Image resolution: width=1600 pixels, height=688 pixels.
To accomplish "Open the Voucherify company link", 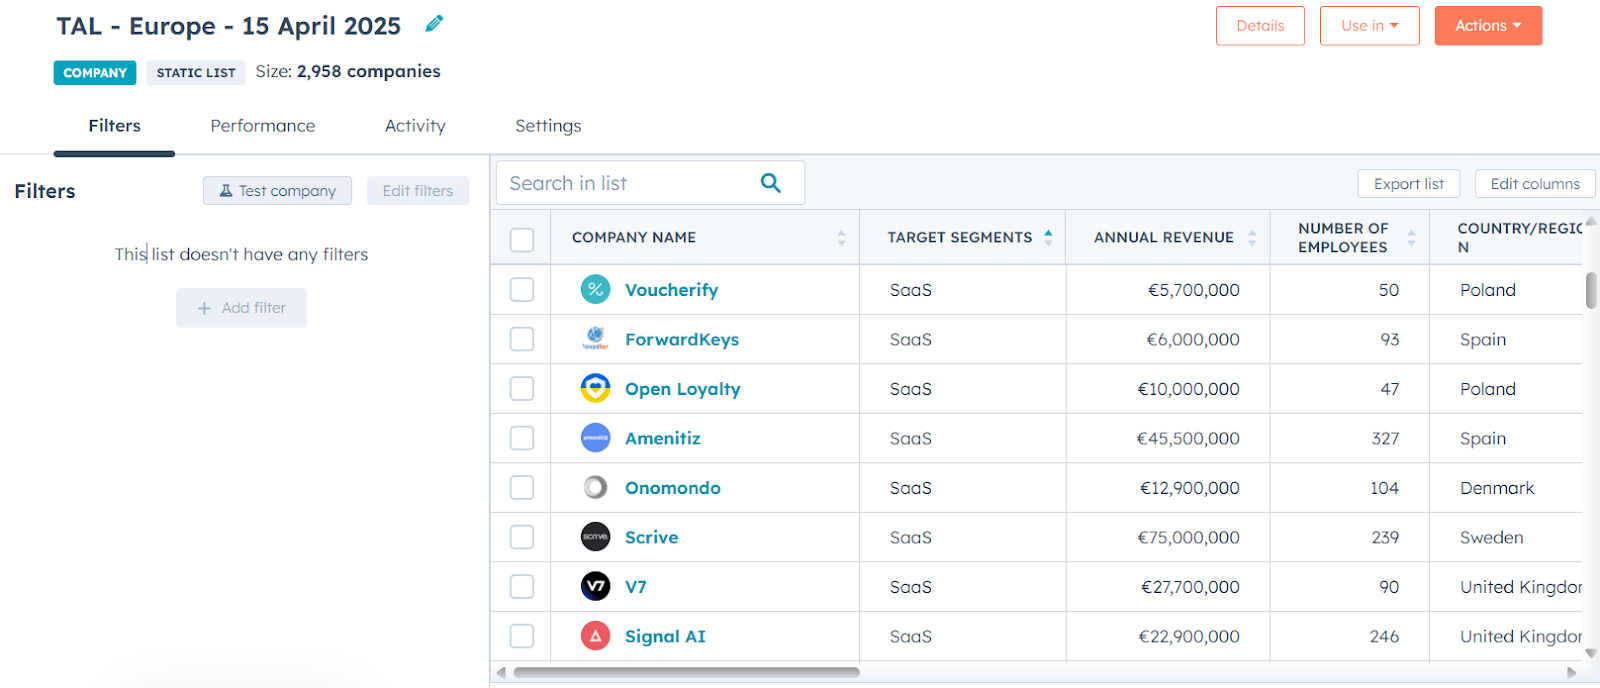I will pos(671,290).
